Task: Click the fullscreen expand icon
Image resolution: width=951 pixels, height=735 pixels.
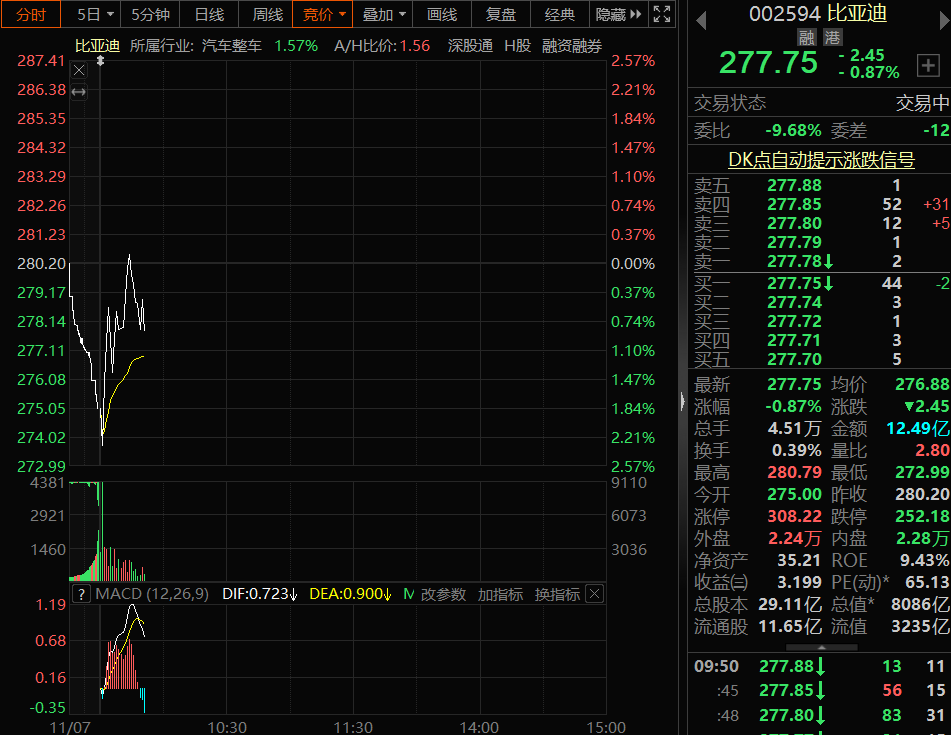Action: (662, 15)
